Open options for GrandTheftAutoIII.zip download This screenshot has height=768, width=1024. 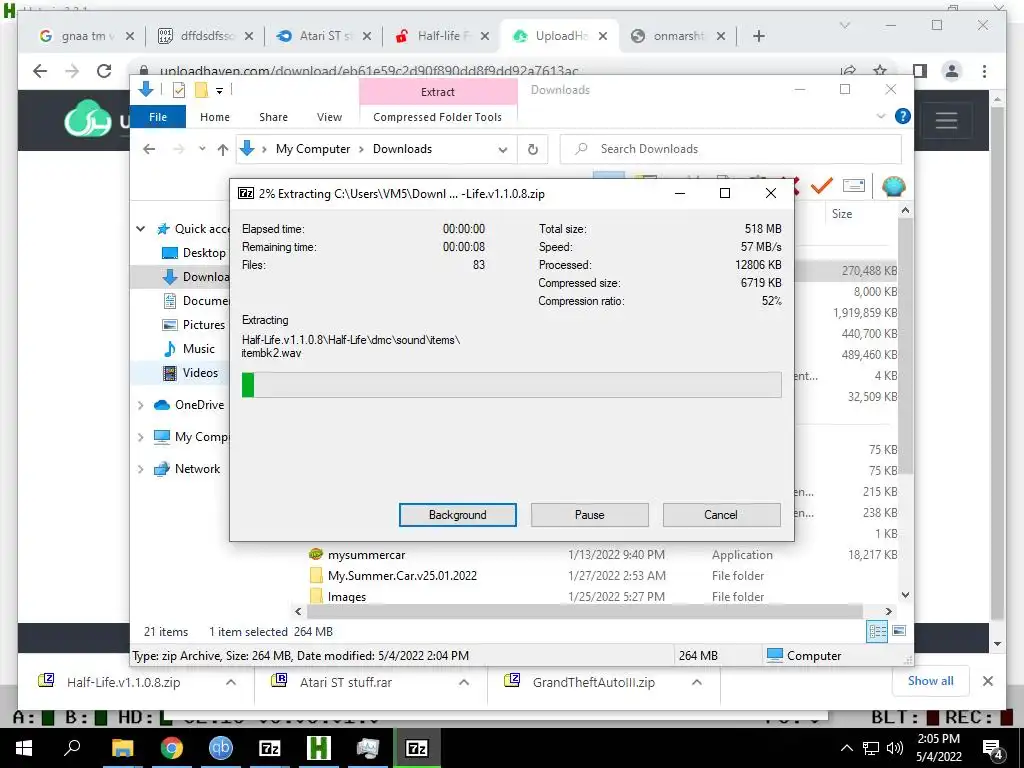[x=697, y=682]
